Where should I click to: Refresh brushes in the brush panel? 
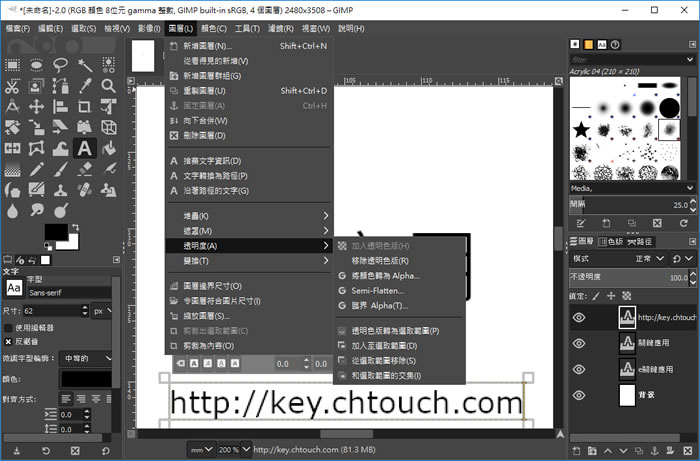pos(683,223)
